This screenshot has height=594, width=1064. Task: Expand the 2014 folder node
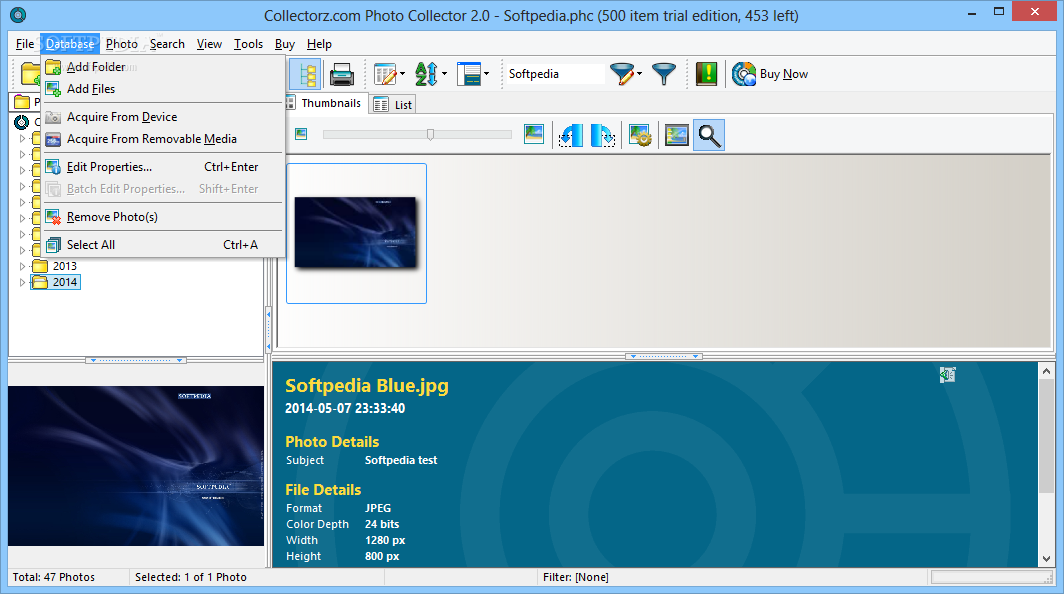point(22,282)
